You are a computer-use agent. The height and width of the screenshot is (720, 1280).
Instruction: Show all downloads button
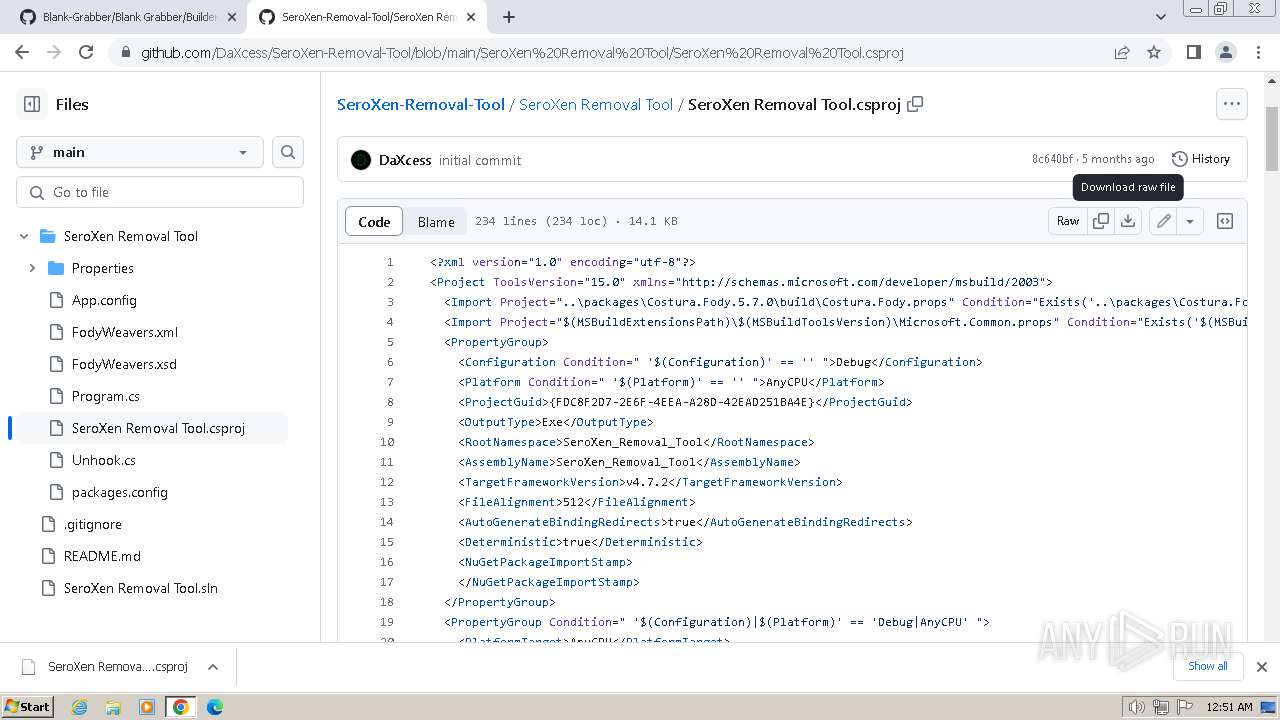1208,666
